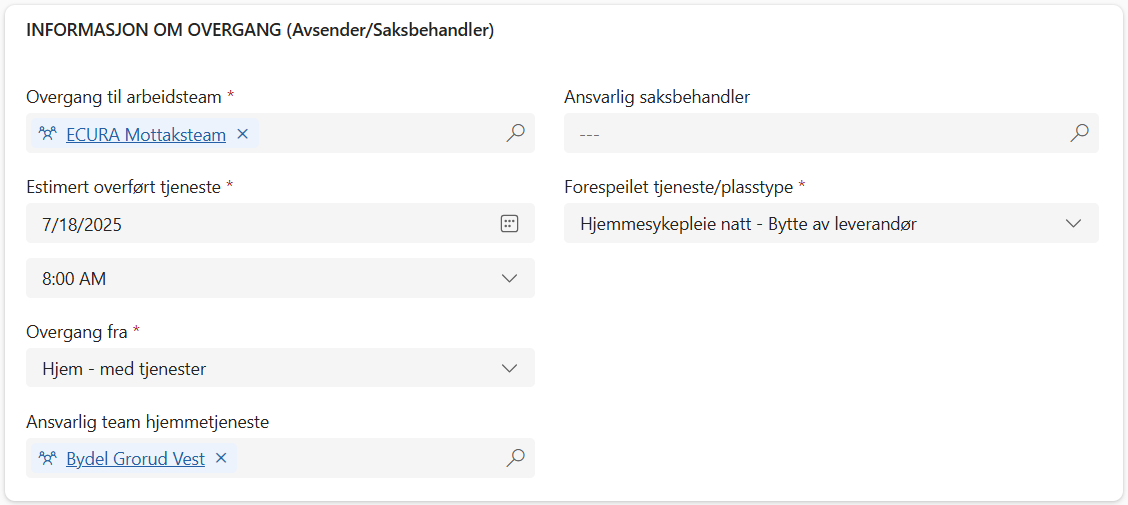Expand the 8:00 AM time dropdown
Screen dimensions: 1128x505
click(x=509, y=278)
